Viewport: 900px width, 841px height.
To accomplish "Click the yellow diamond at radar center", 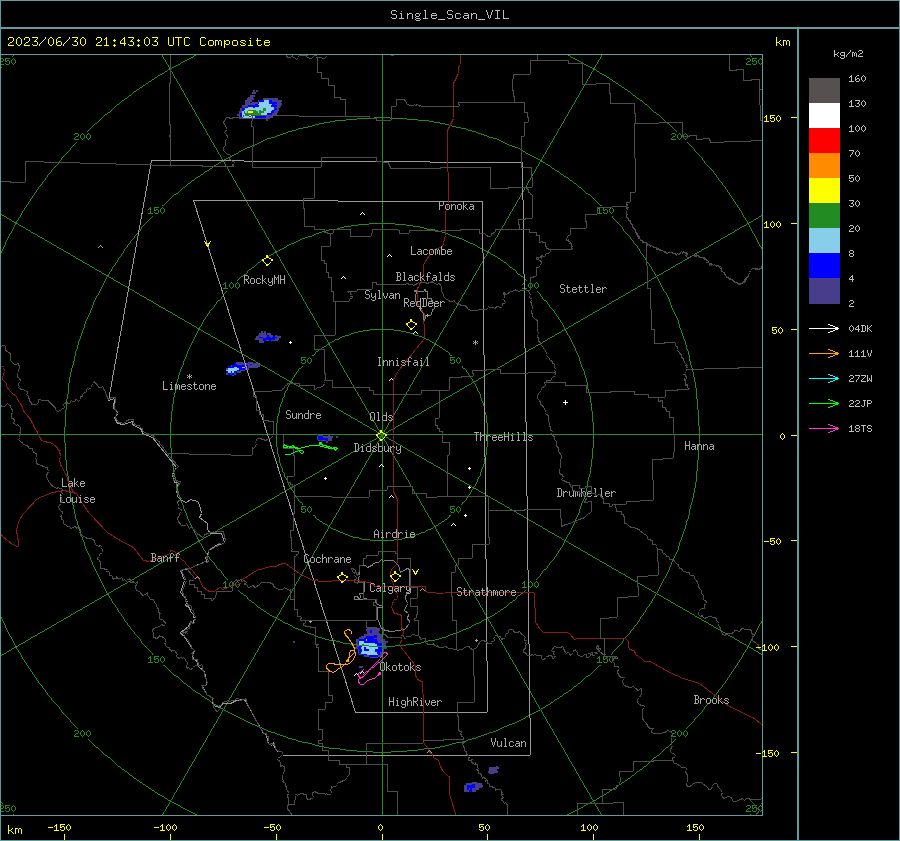I will click(x=381, y=435).
